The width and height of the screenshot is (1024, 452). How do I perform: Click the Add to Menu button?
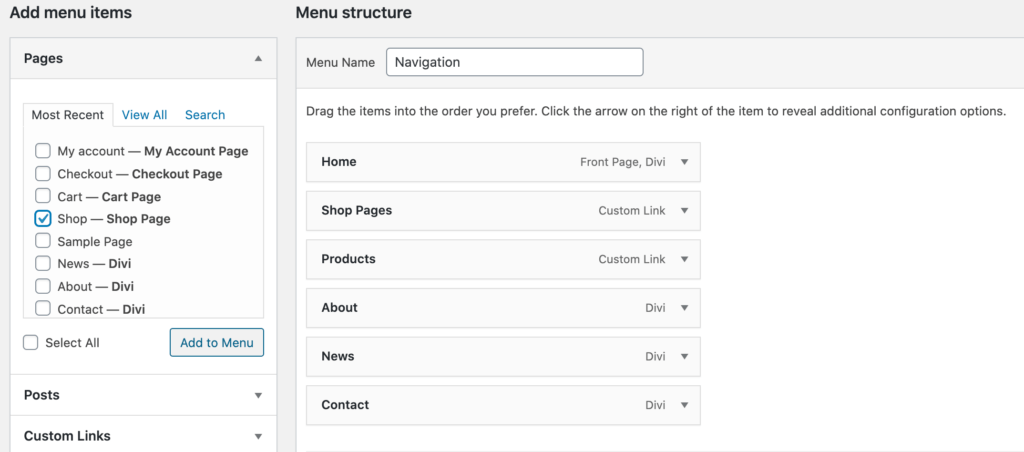tap(217, 342)
